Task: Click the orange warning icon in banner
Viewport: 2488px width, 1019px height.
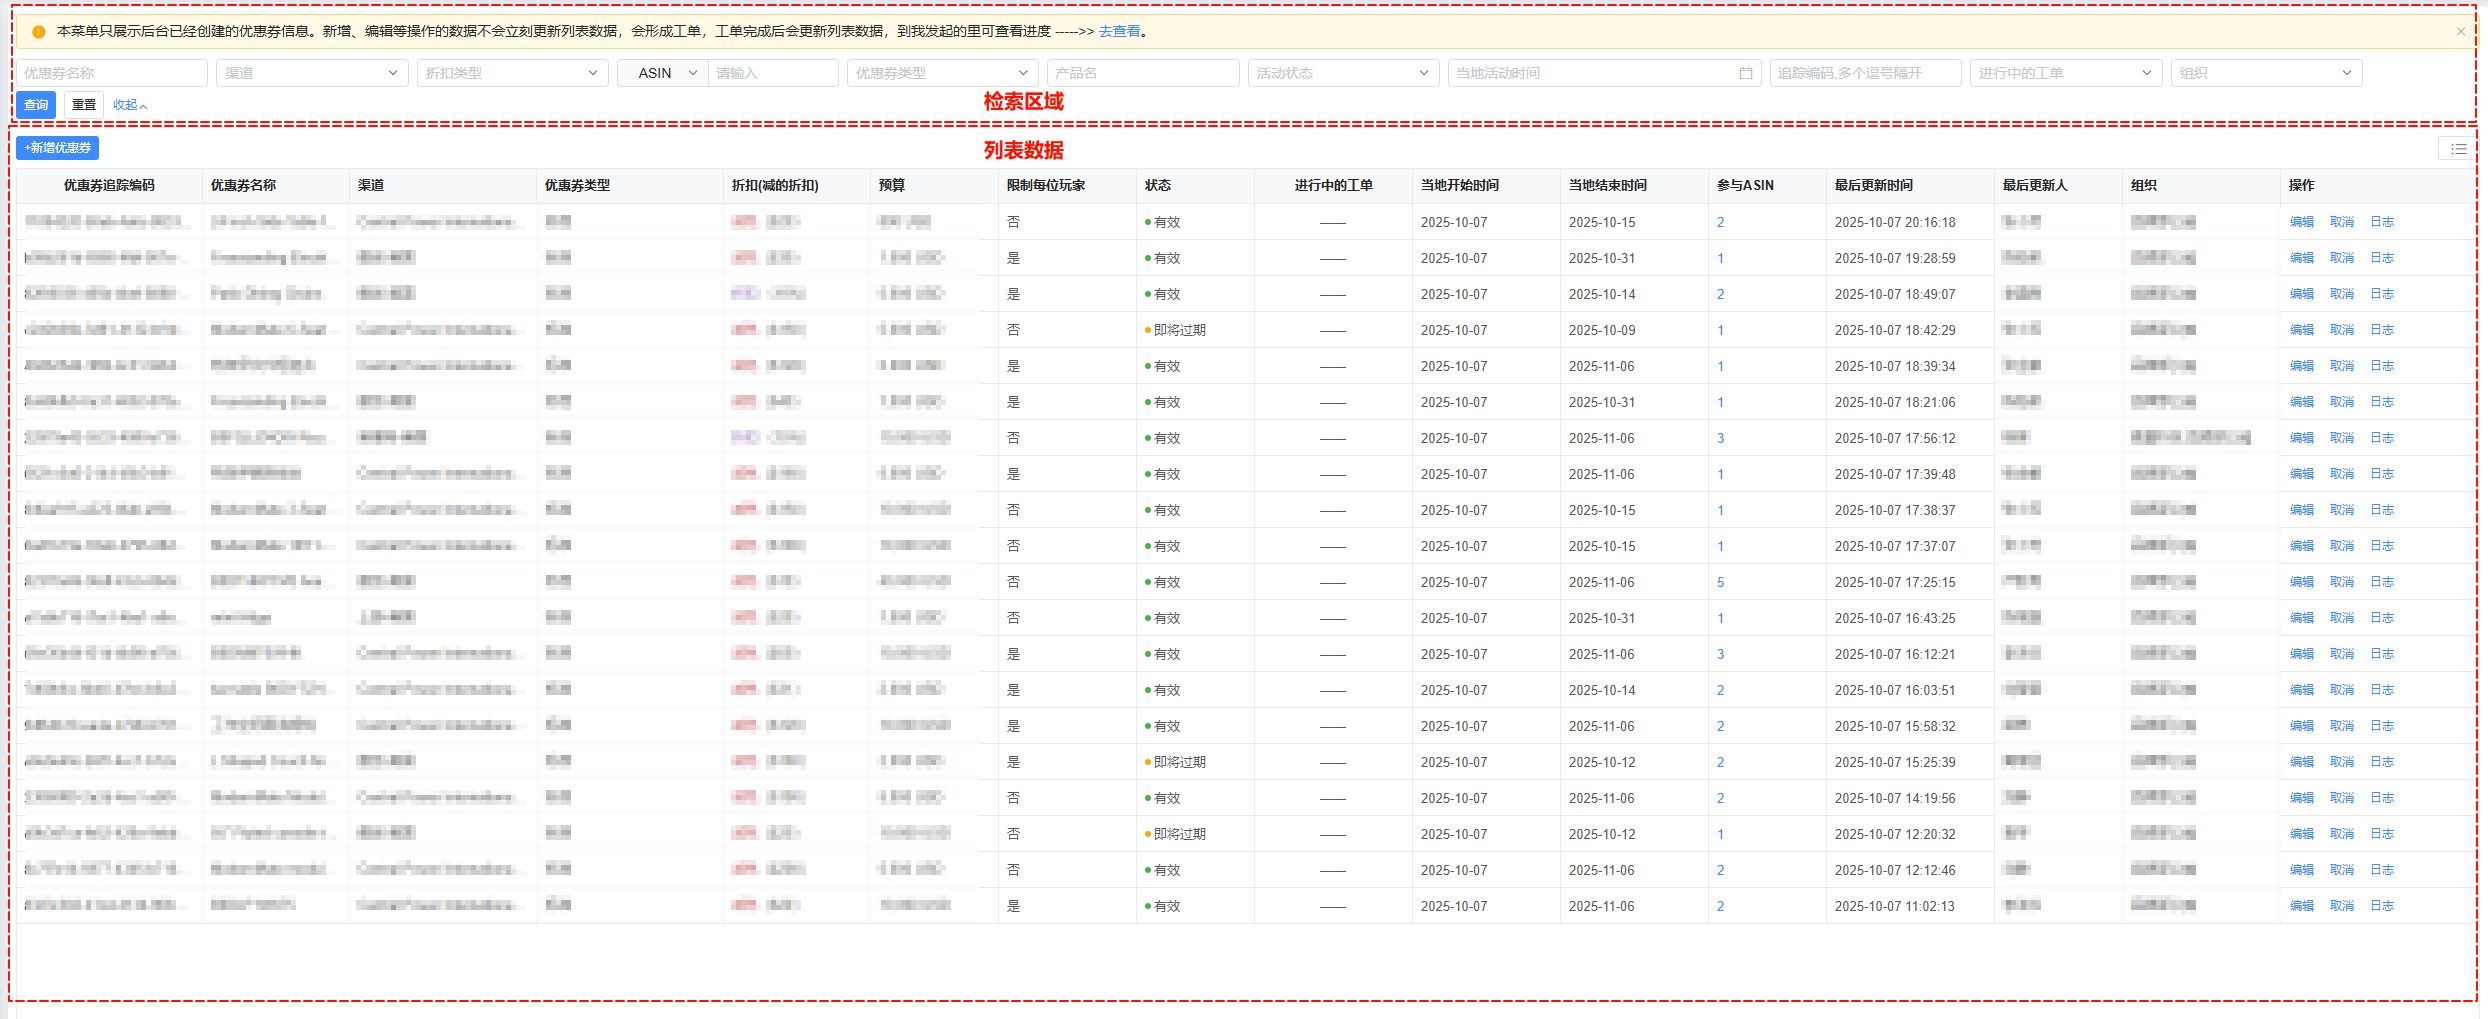Action: pos(39,32)
